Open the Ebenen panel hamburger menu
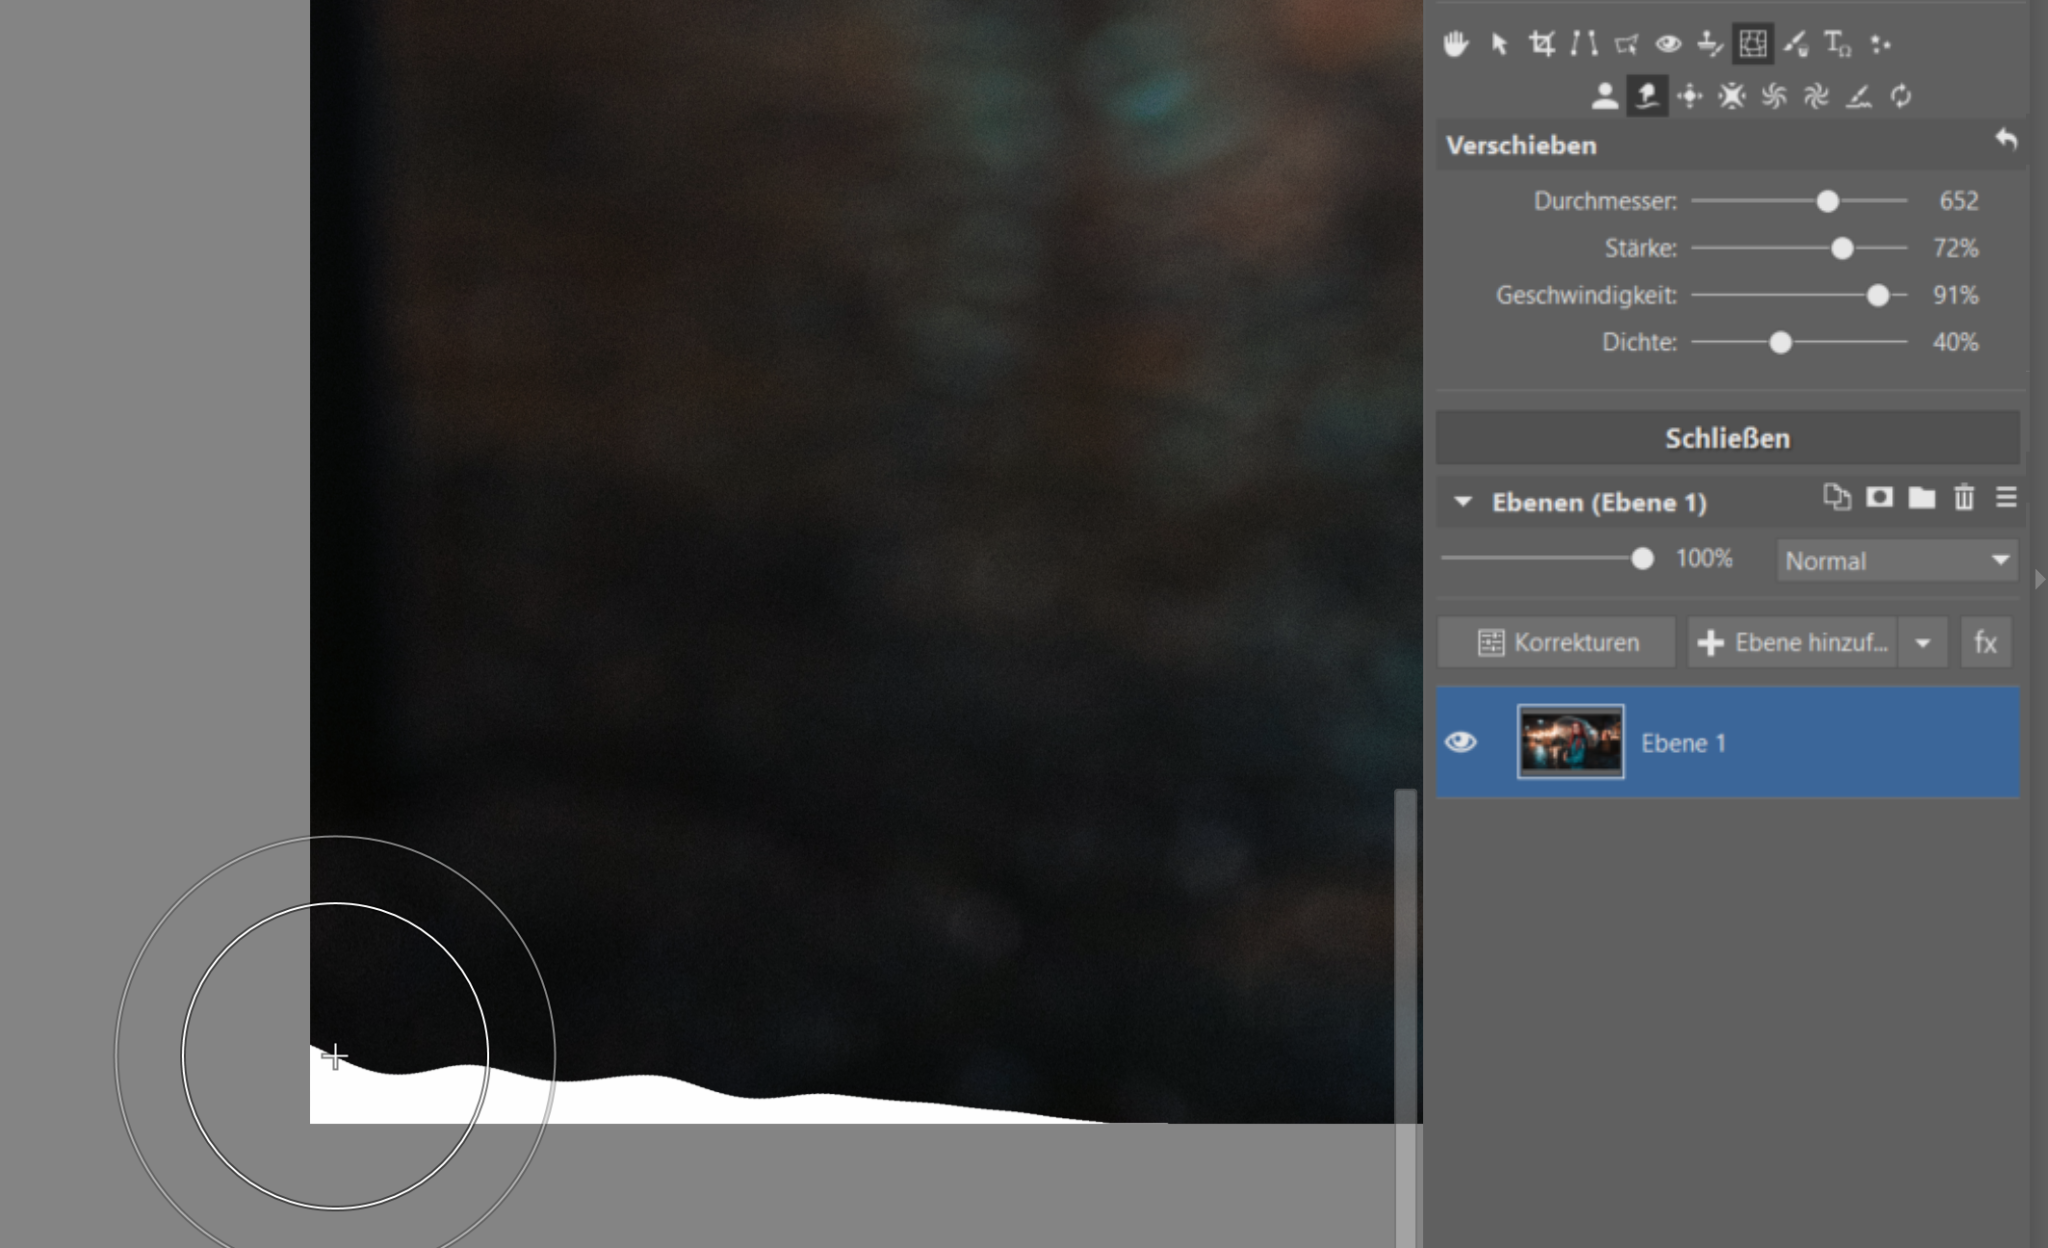The height and width of the screenshot is (1248, 2048). (2006, 498)
